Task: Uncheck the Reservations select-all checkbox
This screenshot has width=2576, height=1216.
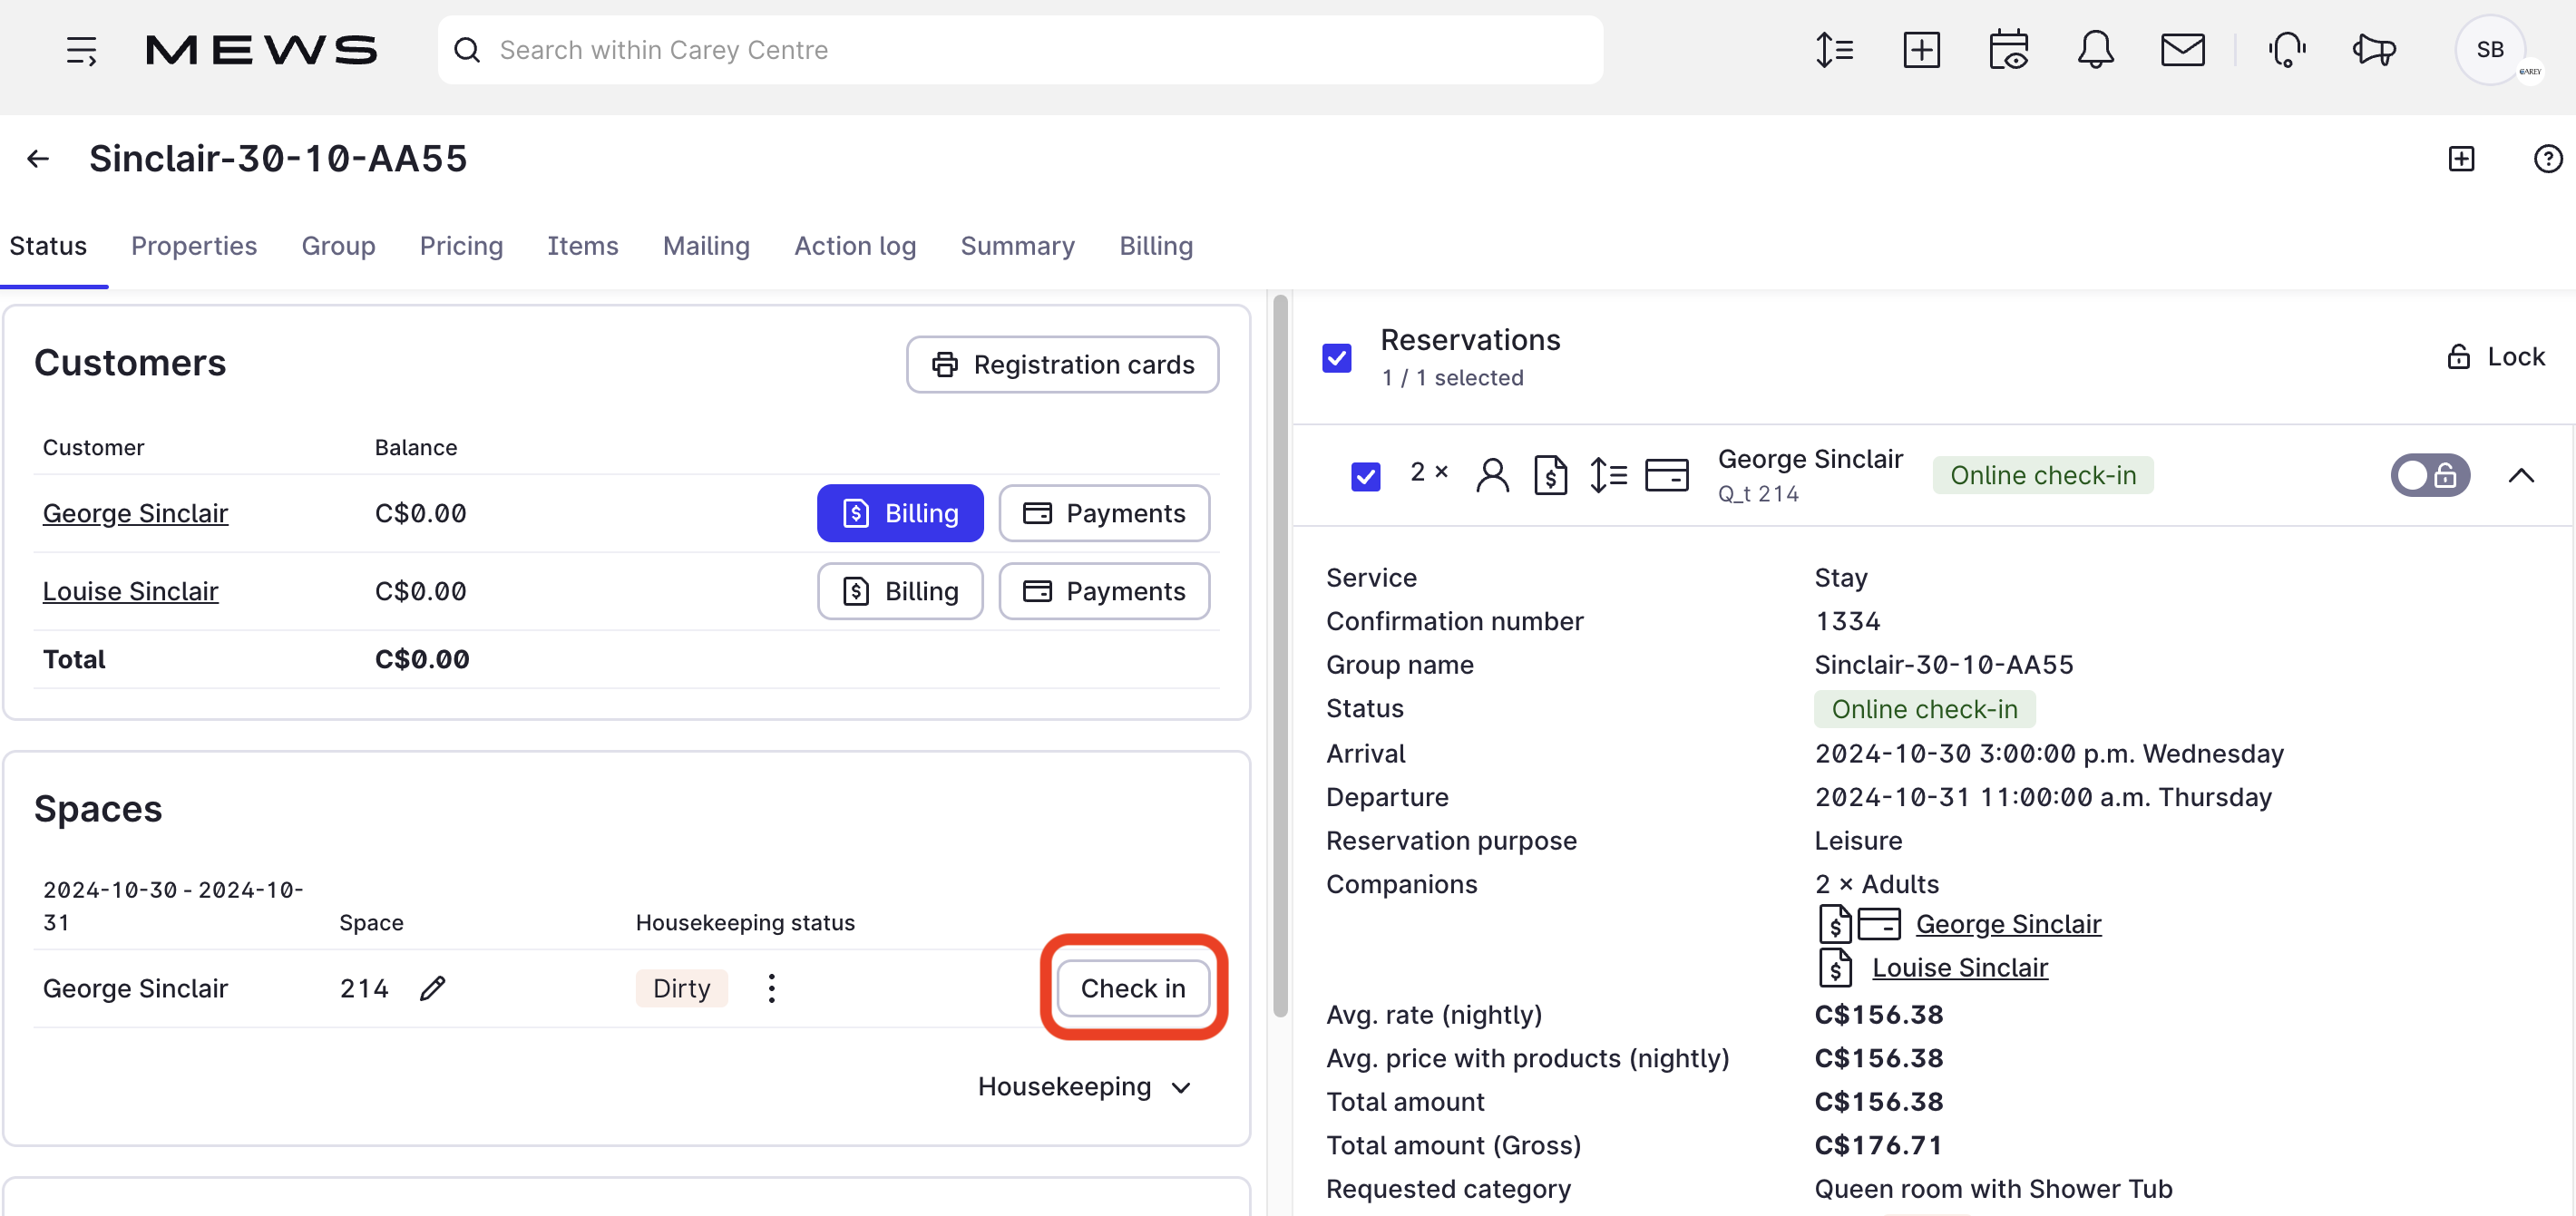Action: tap(1336, 358)
